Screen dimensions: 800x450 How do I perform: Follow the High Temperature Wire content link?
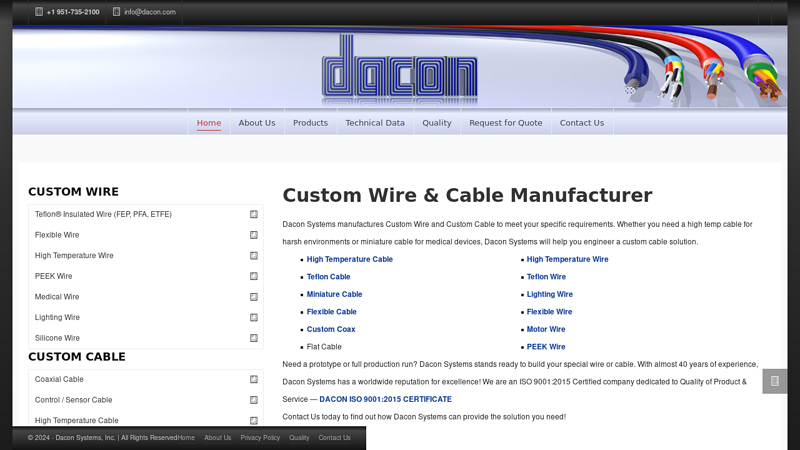click(x=567, y=259)
